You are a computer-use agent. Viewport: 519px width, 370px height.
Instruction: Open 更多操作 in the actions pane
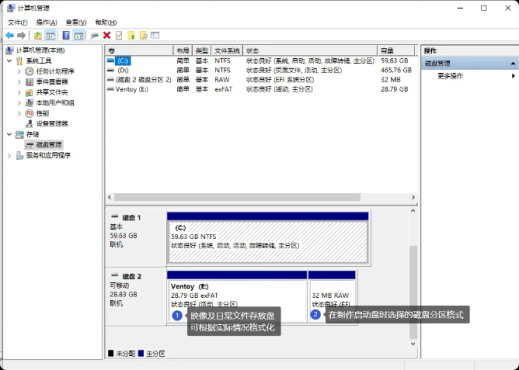click(x=450, y=76)
